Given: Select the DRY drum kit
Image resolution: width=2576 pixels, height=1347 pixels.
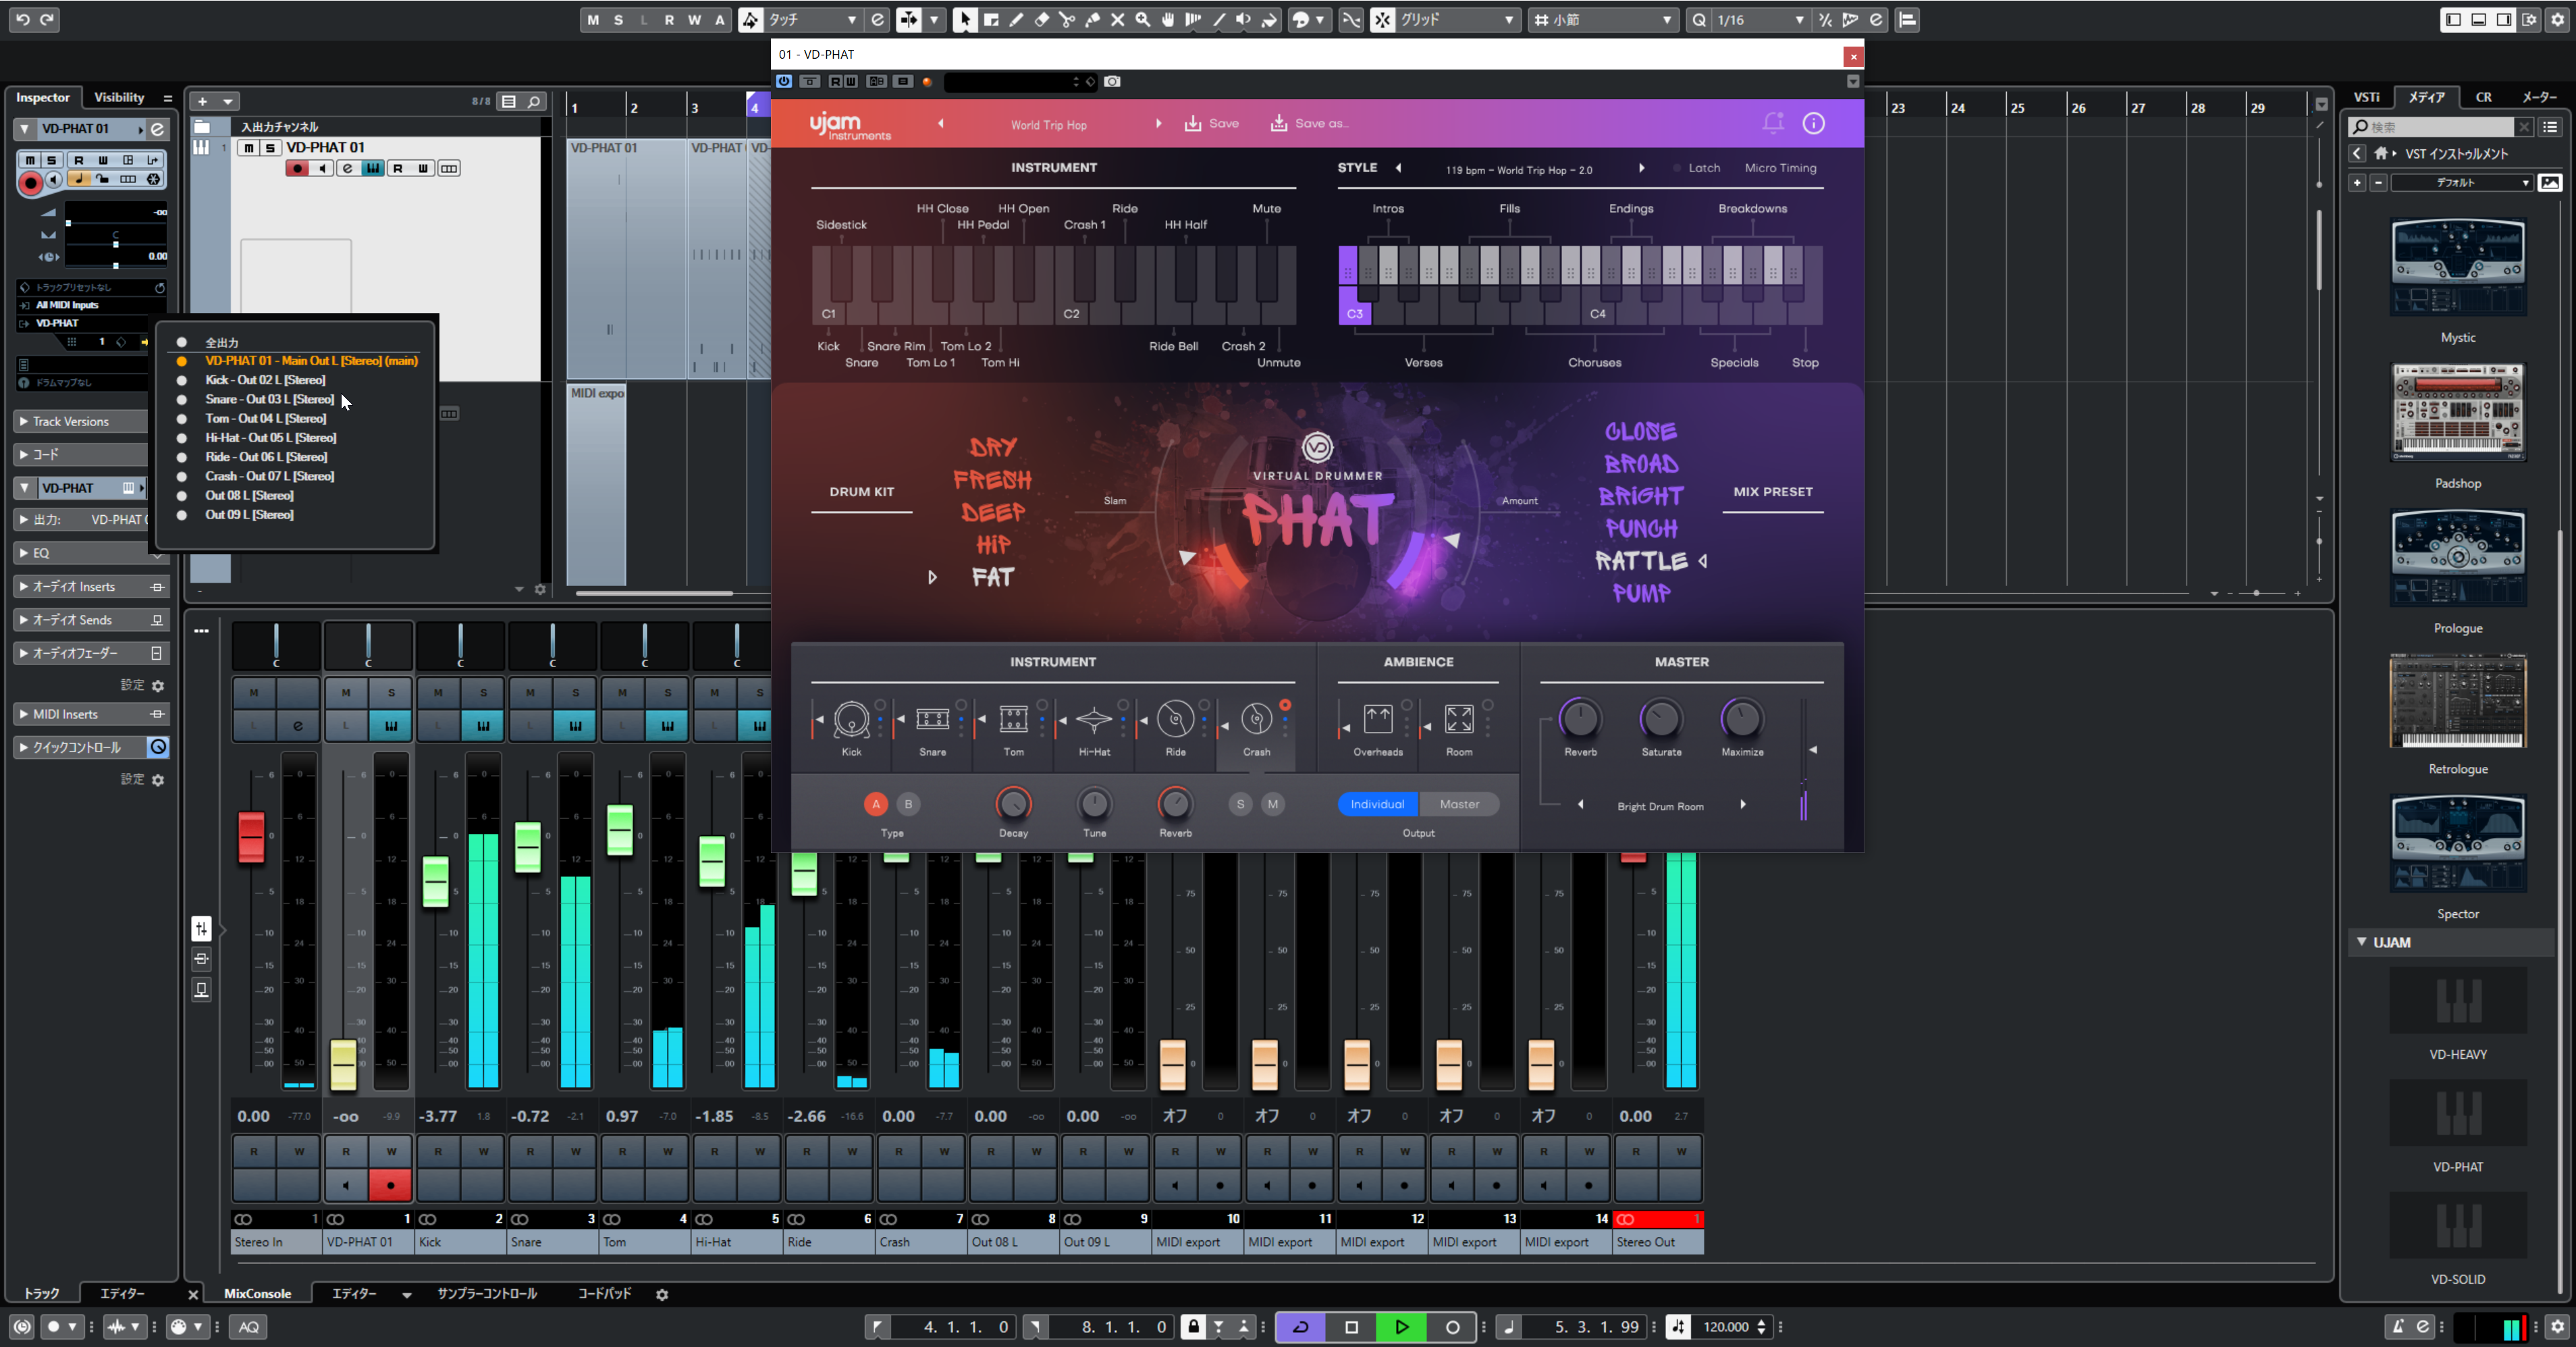Looking at the screenshot, I should [x=992, y=447].
